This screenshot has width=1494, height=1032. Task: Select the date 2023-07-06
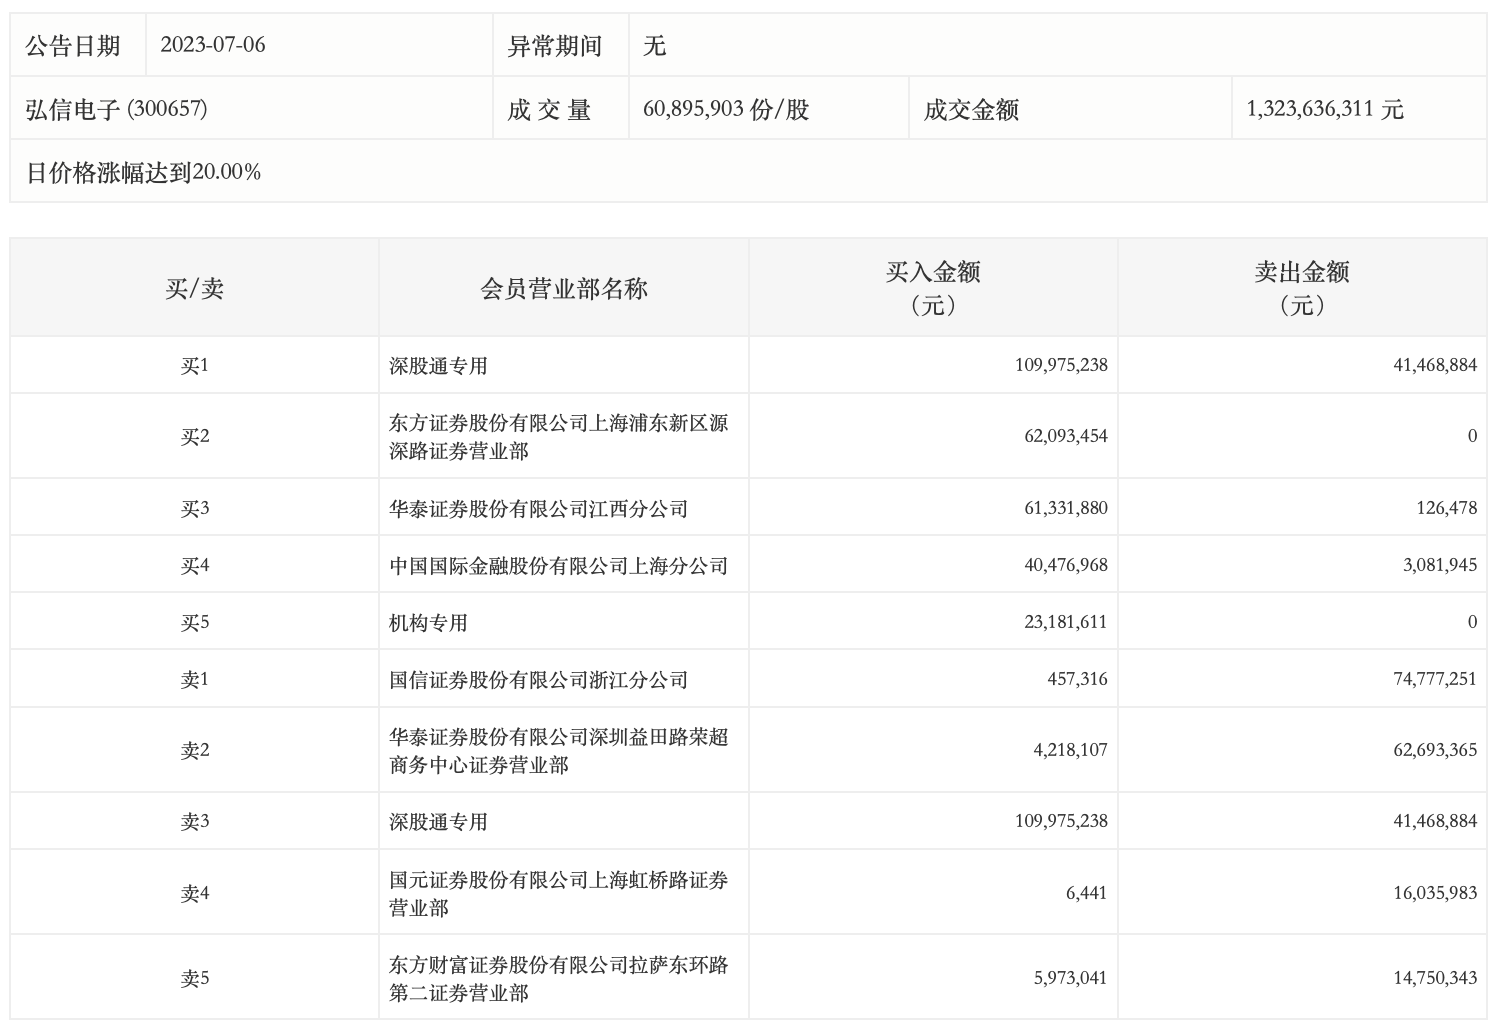212,45
